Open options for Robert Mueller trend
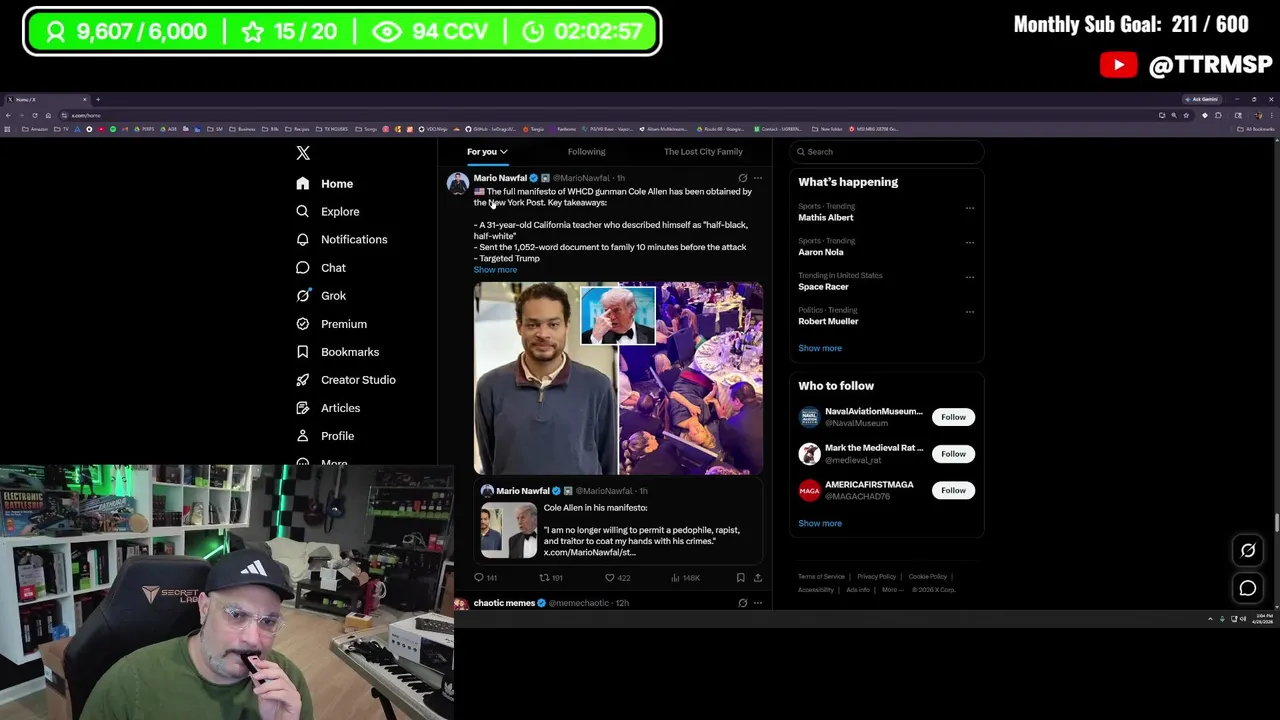The image size is (1280, 720). click(x=969, y=312)
